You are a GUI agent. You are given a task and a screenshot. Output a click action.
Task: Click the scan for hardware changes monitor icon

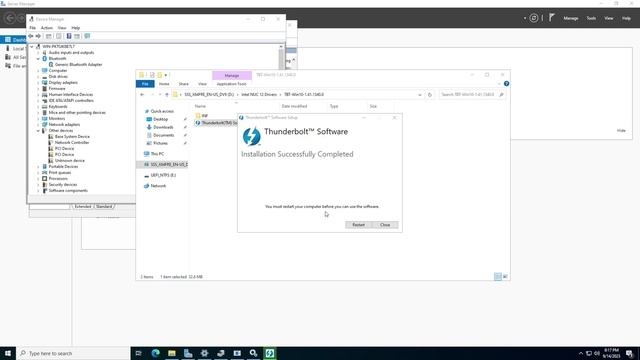click(87, 36)
